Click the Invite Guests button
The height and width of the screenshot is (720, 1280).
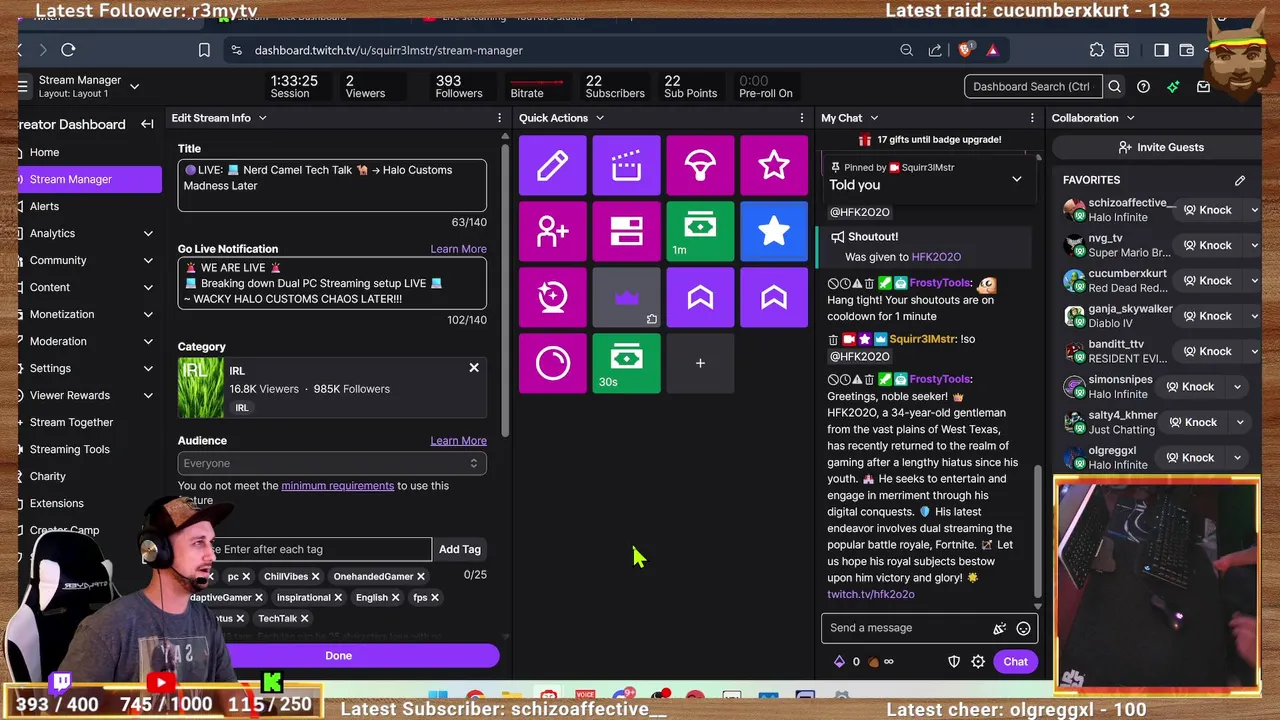(1161, 147)
